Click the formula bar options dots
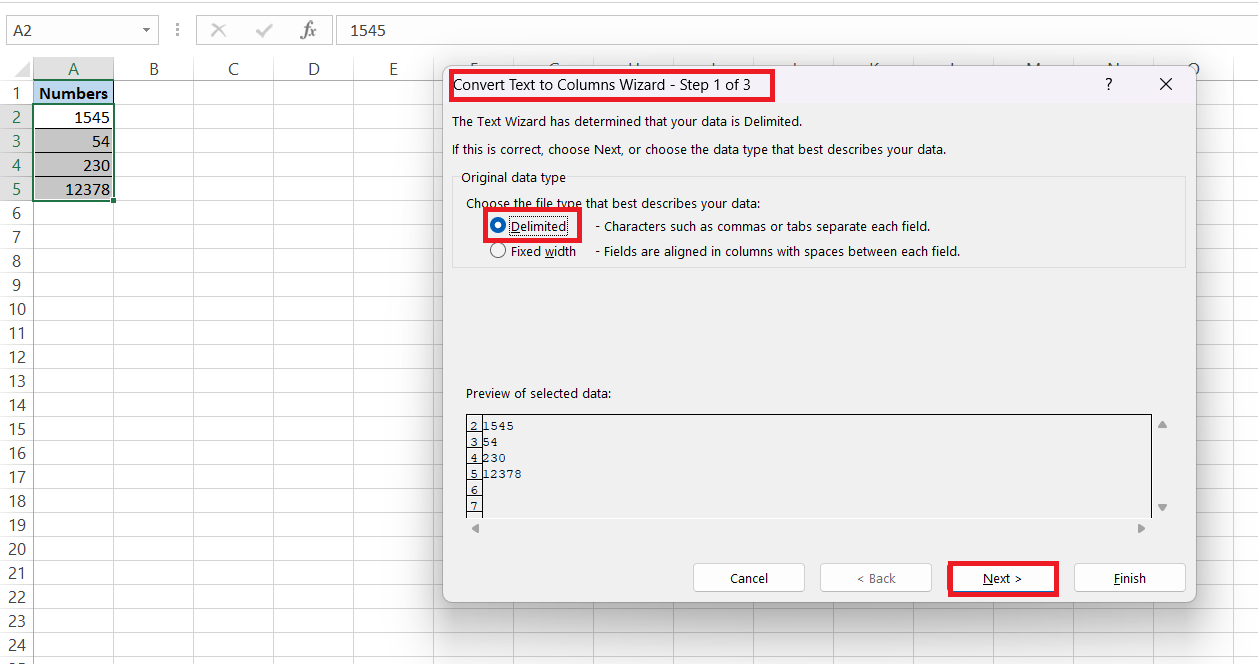This screenshot has height=664, width=1258. click(177, 31)
